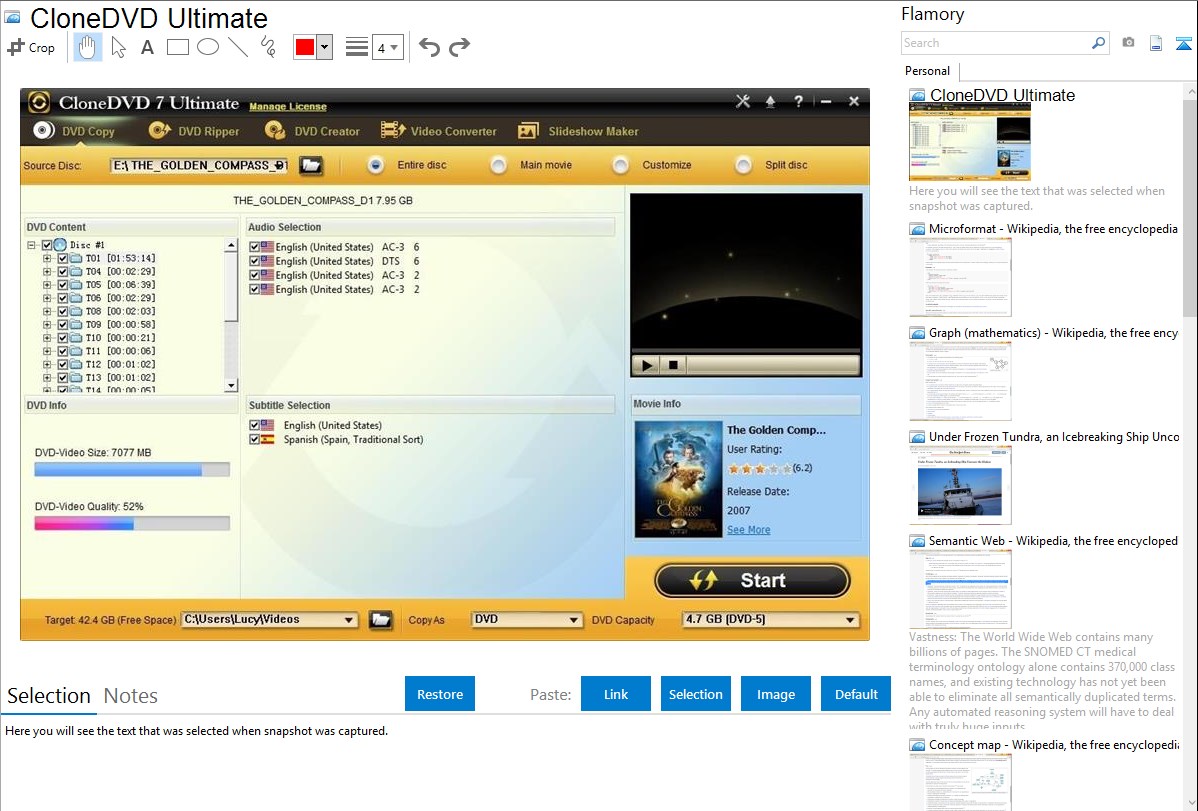
Task: Toggle the English DTS audio checkbox
Action: click(254, 261)
